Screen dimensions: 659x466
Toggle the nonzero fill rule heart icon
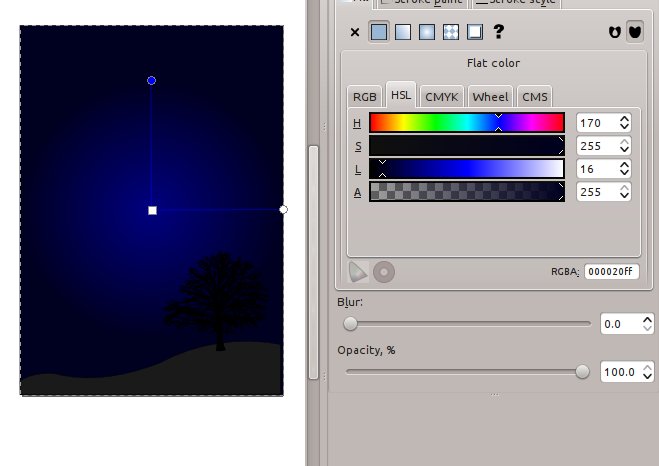tap(635, 32)
